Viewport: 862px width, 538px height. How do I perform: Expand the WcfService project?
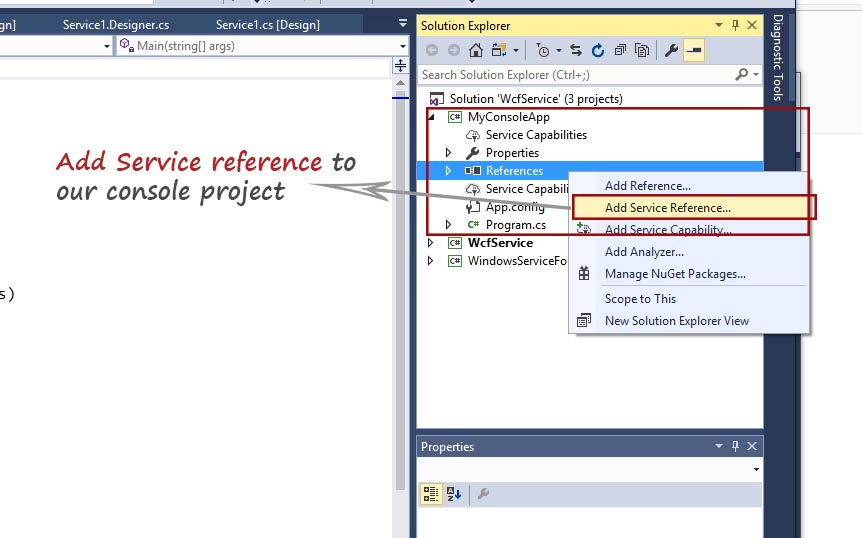[430, 242]
